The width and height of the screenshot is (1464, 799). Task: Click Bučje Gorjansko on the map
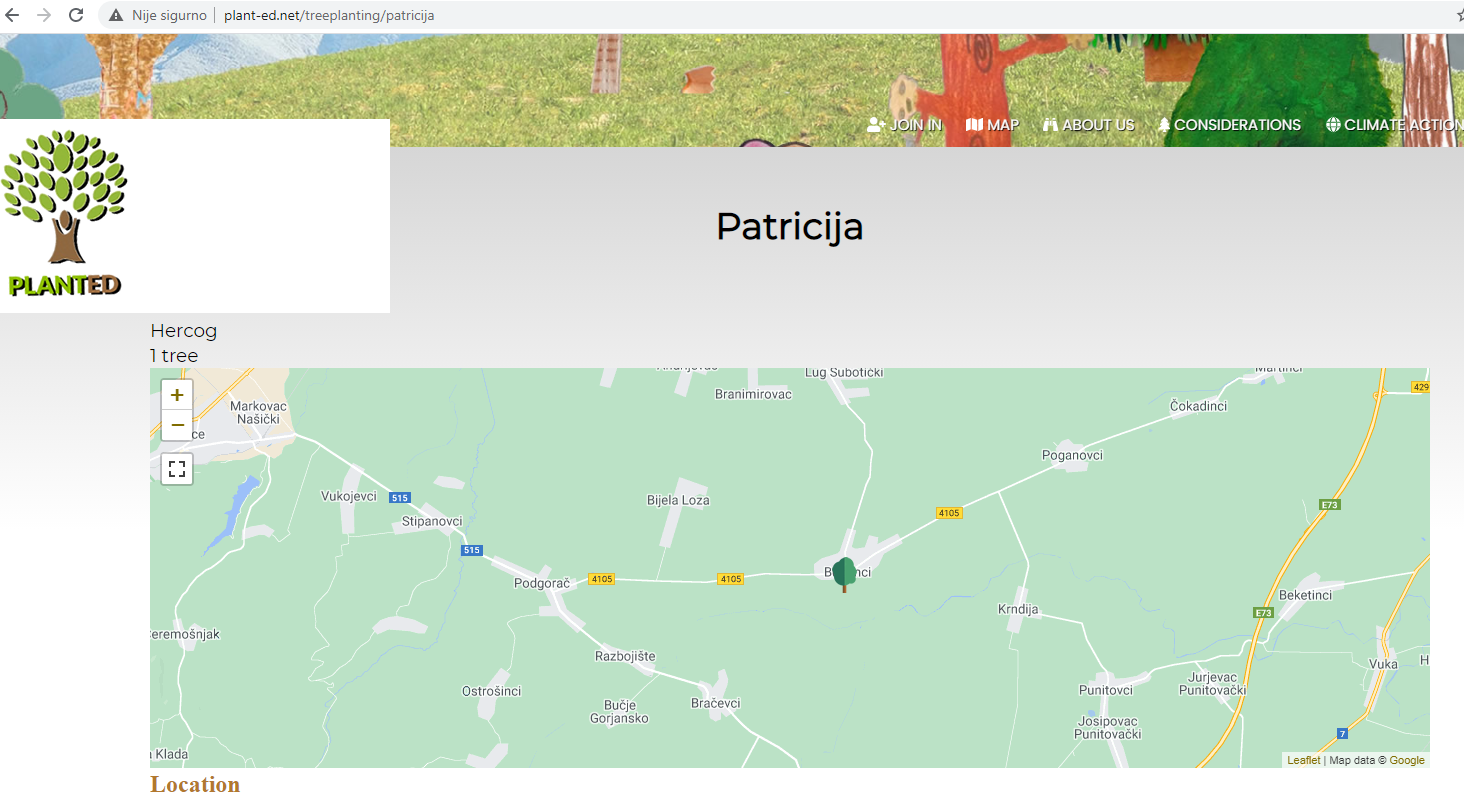tap(619, 712)
